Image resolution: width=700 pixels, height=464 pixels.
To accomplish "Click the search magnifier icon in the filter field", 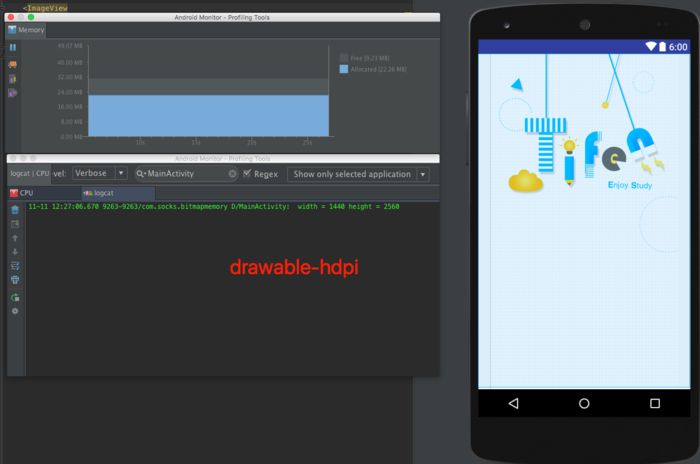I will 141,174.
